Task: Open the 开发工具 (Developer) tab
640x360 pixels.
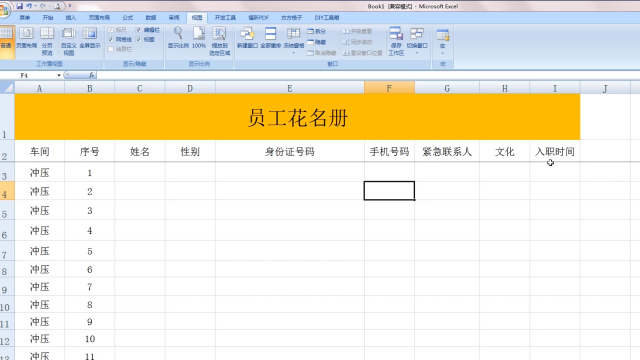Action: pyautogui.click(x=225, y=18)
